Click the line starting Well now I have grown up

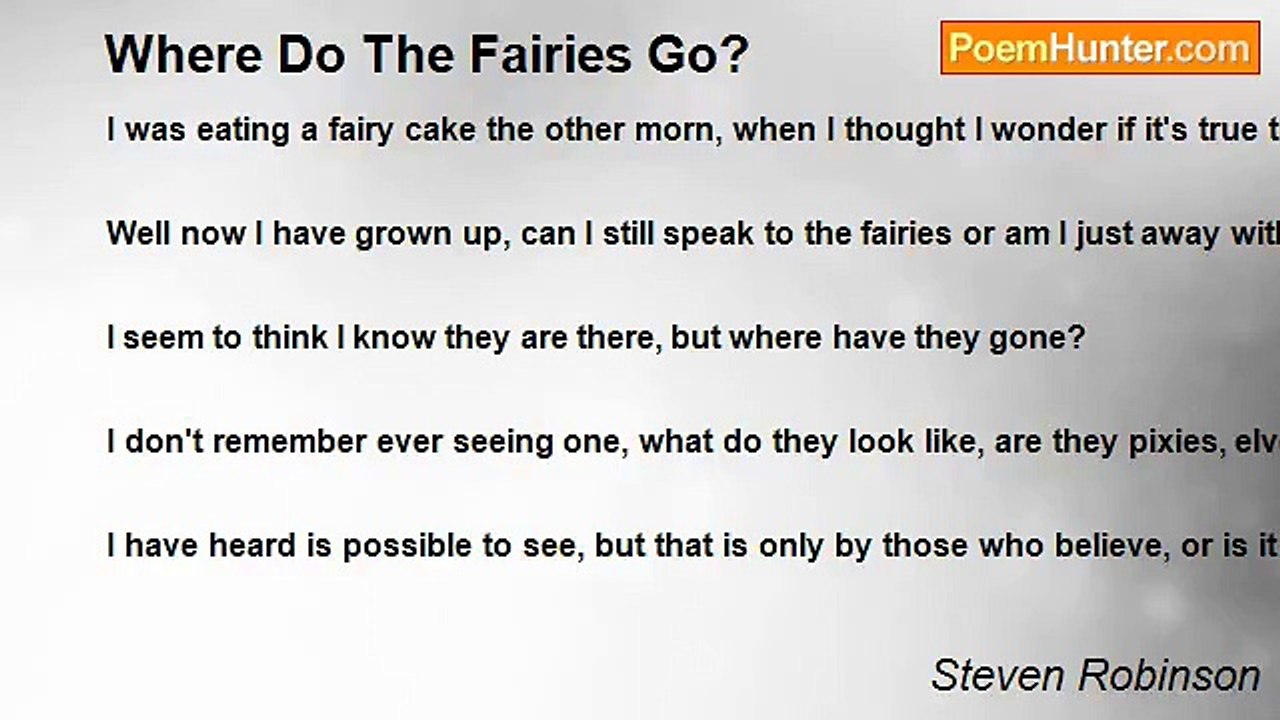pos(693,234)
